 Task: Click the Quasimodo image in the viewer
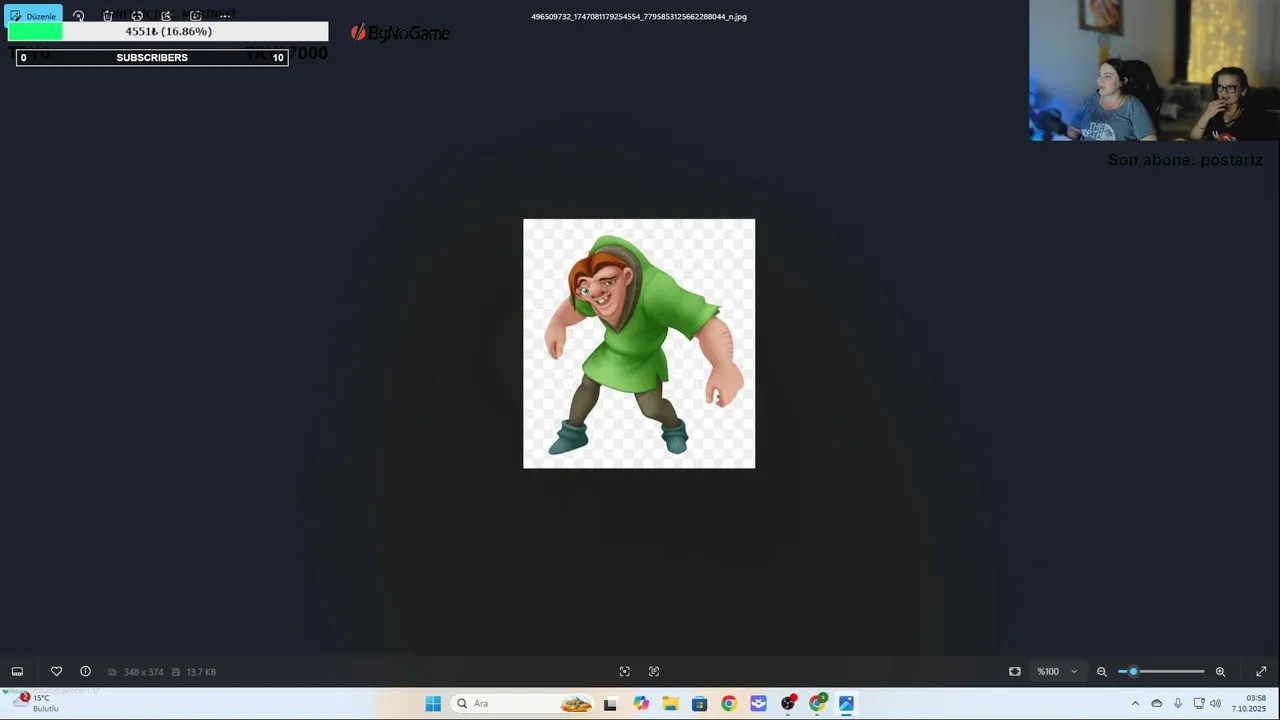click(639, 343)
